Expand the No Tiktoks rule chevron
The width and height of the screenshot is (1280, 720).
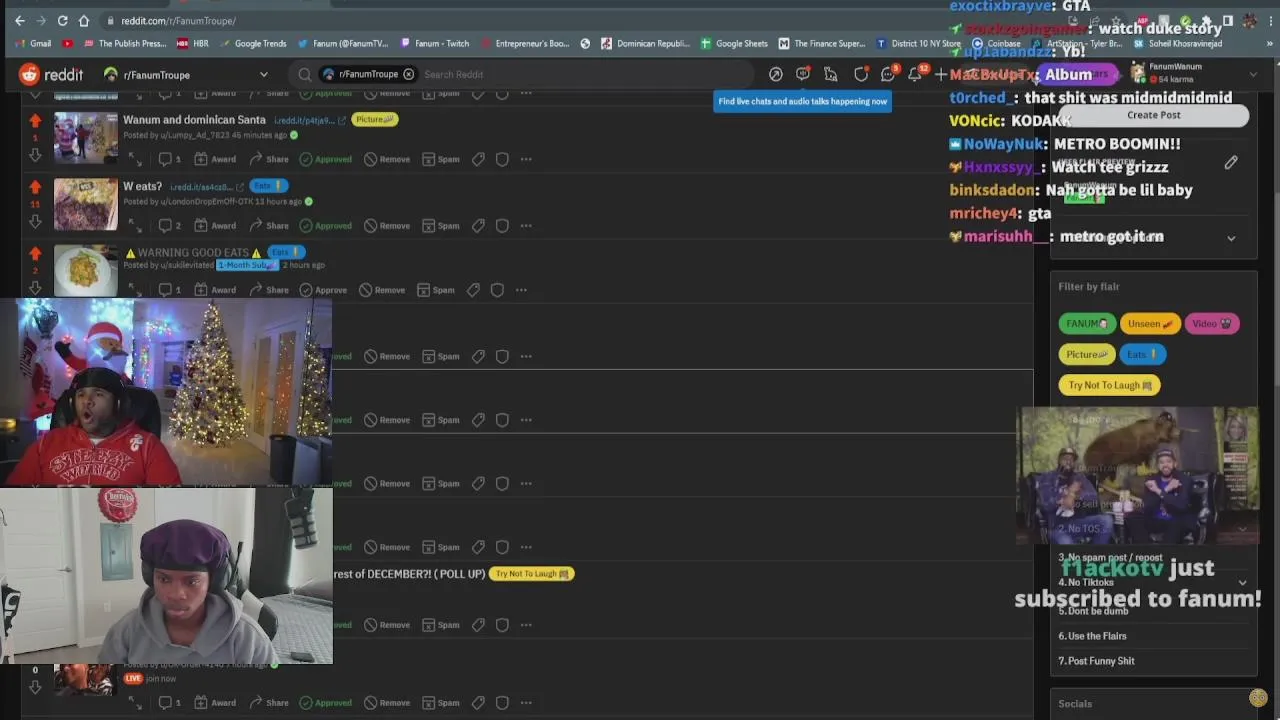tap(1243, 583)
